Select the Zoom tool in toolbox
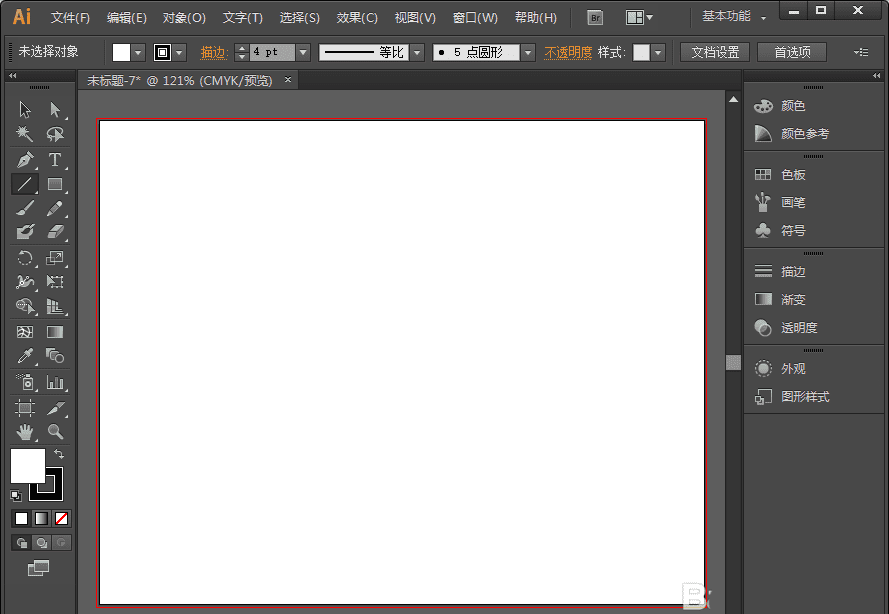Screen dimensions: 889x614 tap(55, 432)
